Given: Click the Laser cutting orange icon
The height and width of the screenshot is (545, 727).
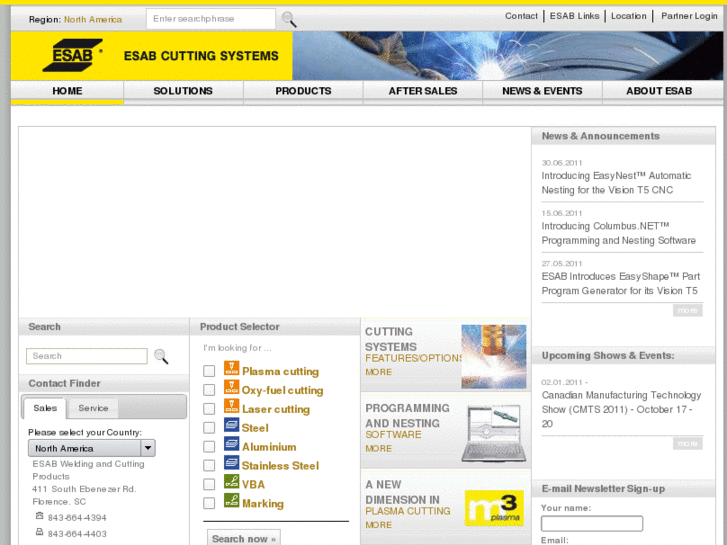Looking at the screenshot, I should click(231, 406).
